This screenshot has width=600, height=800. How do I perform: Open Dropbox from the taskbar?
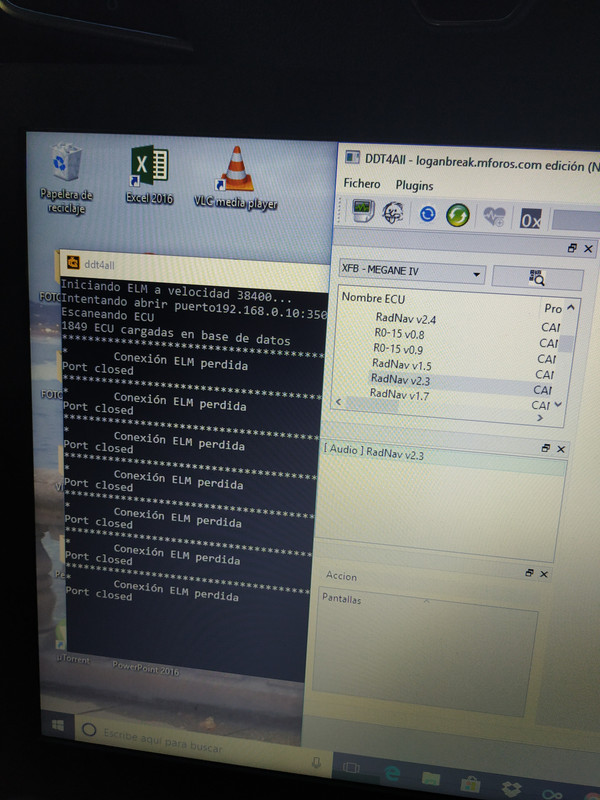coord(512,788)
